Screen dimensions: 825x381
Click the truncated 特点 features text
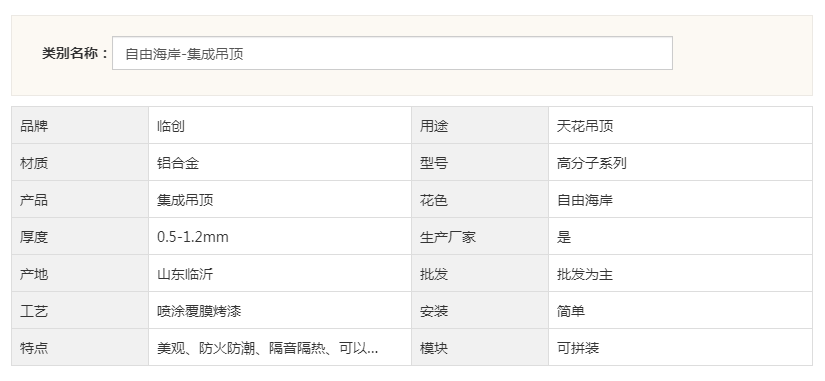[267, 348]
